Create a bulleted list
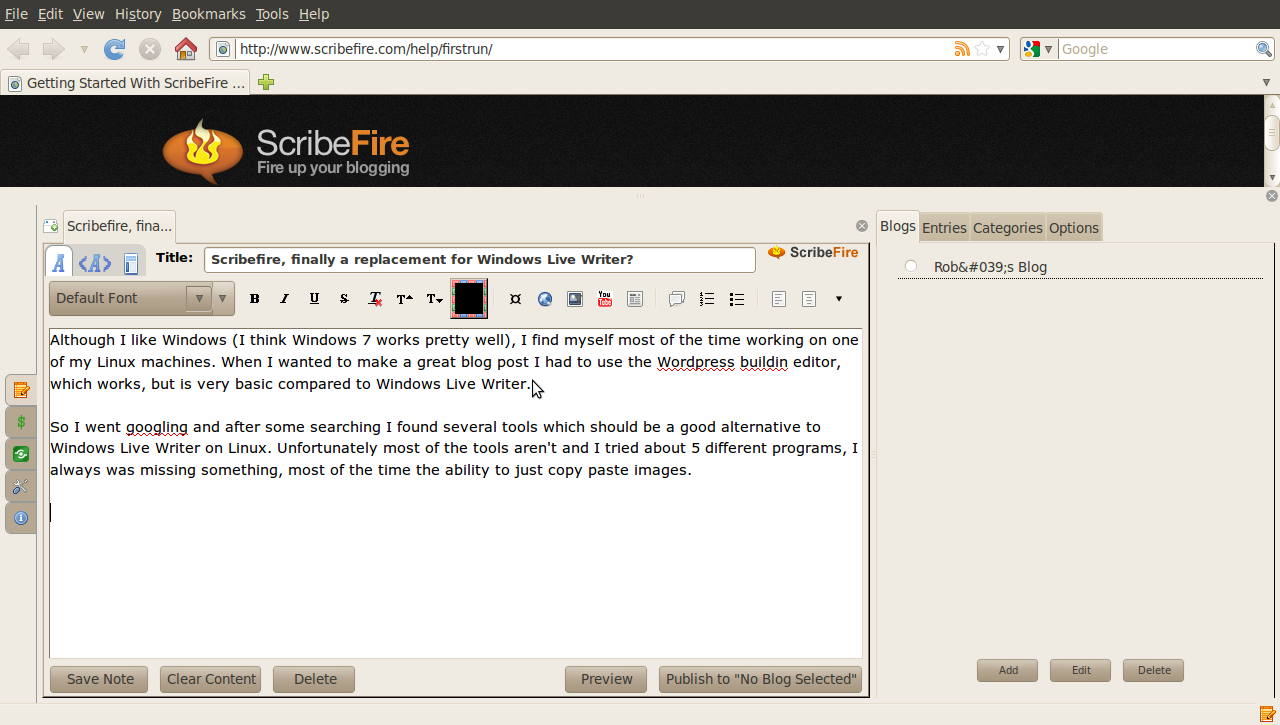Image resolution: width=1280 pixels, height=725 pixels. pyautogui.click(x=737, y=299)
